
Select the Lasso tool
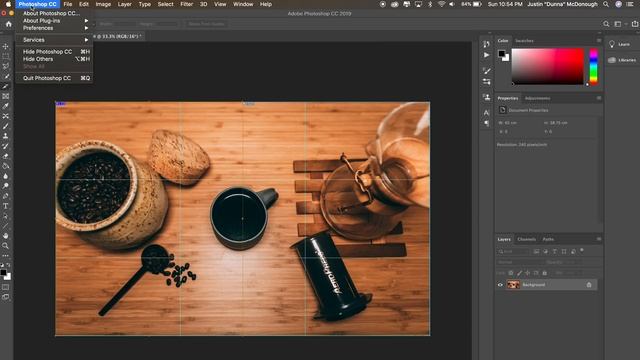(x=6, y=66)
